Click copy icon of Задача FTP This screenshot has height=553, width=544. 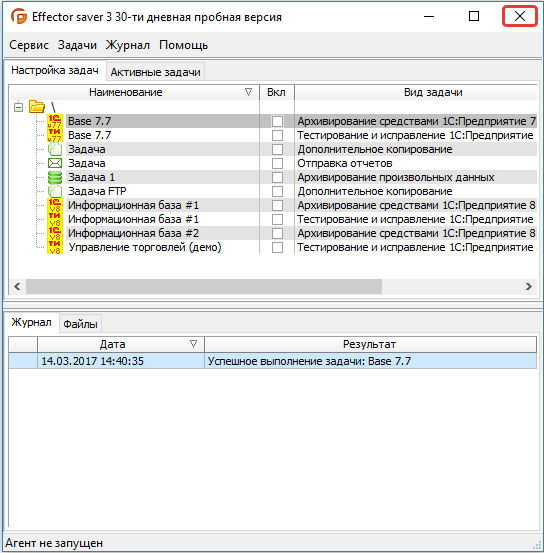click(55, 191)
